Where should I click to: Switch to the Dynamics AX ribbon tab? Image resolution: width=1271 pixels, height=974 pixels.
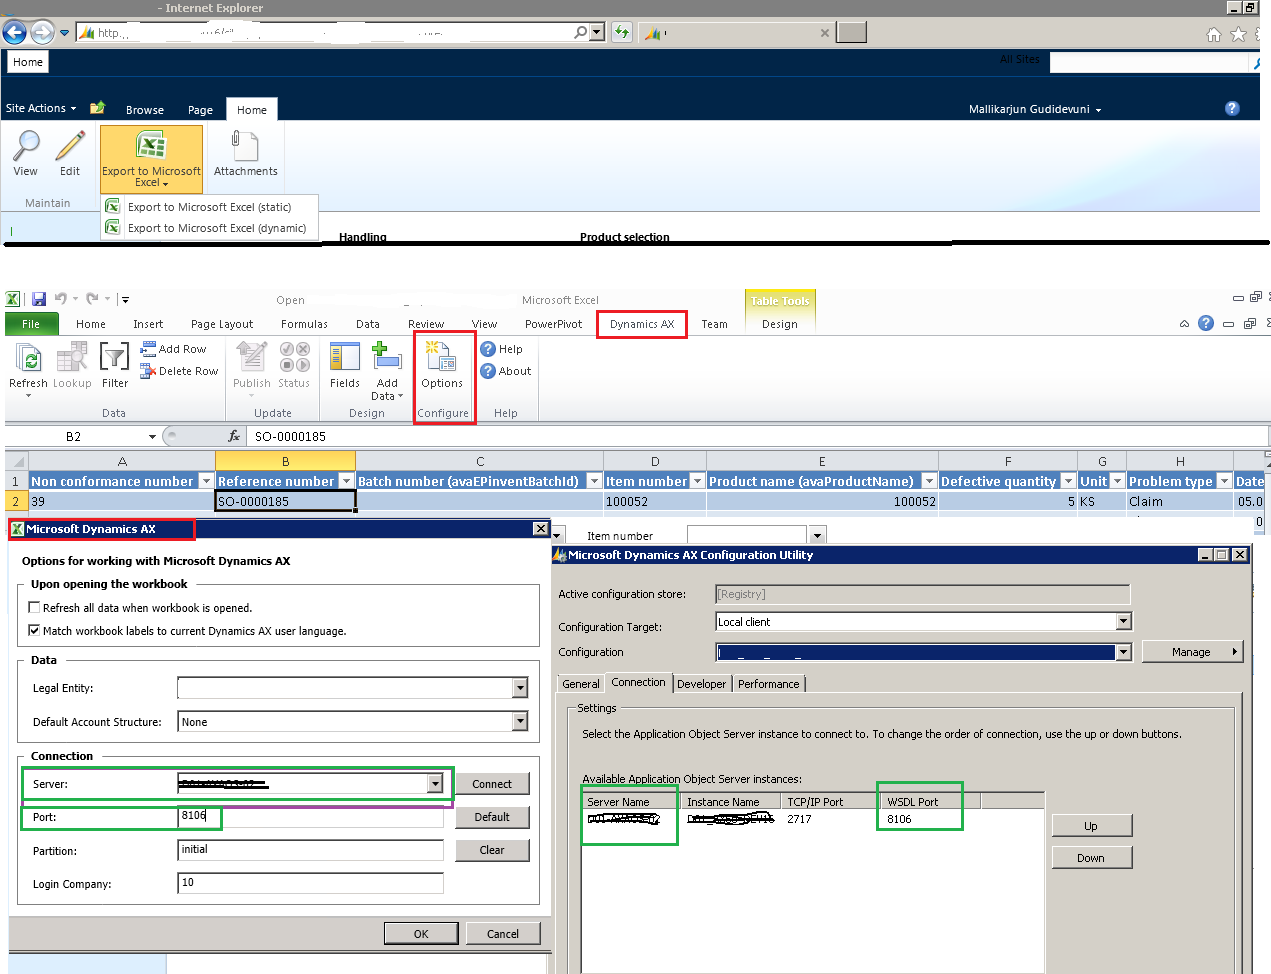tap(641, 324)
